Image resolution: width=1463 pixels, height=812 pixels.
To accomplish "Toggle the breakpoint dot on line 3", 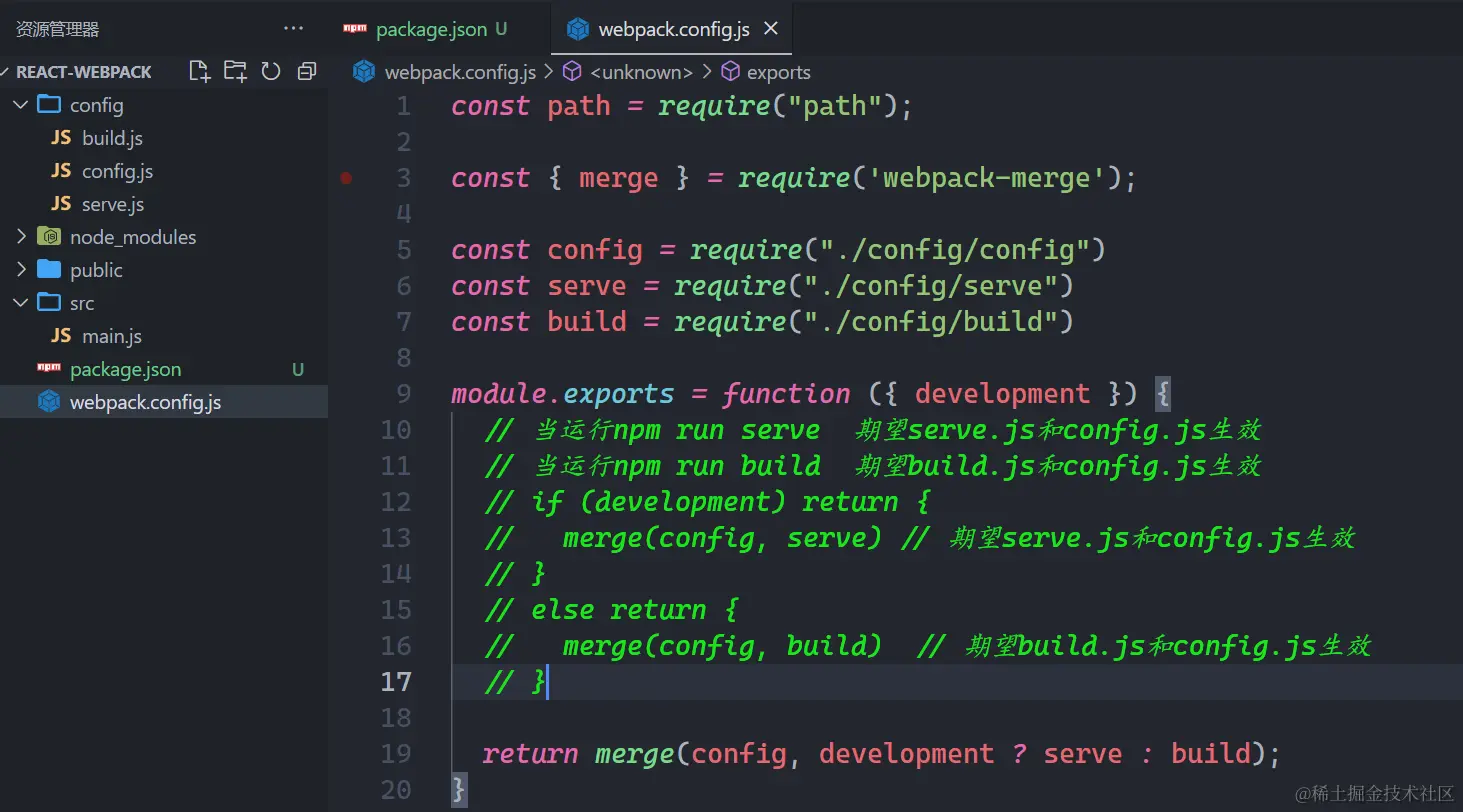I will pos(346,178).
